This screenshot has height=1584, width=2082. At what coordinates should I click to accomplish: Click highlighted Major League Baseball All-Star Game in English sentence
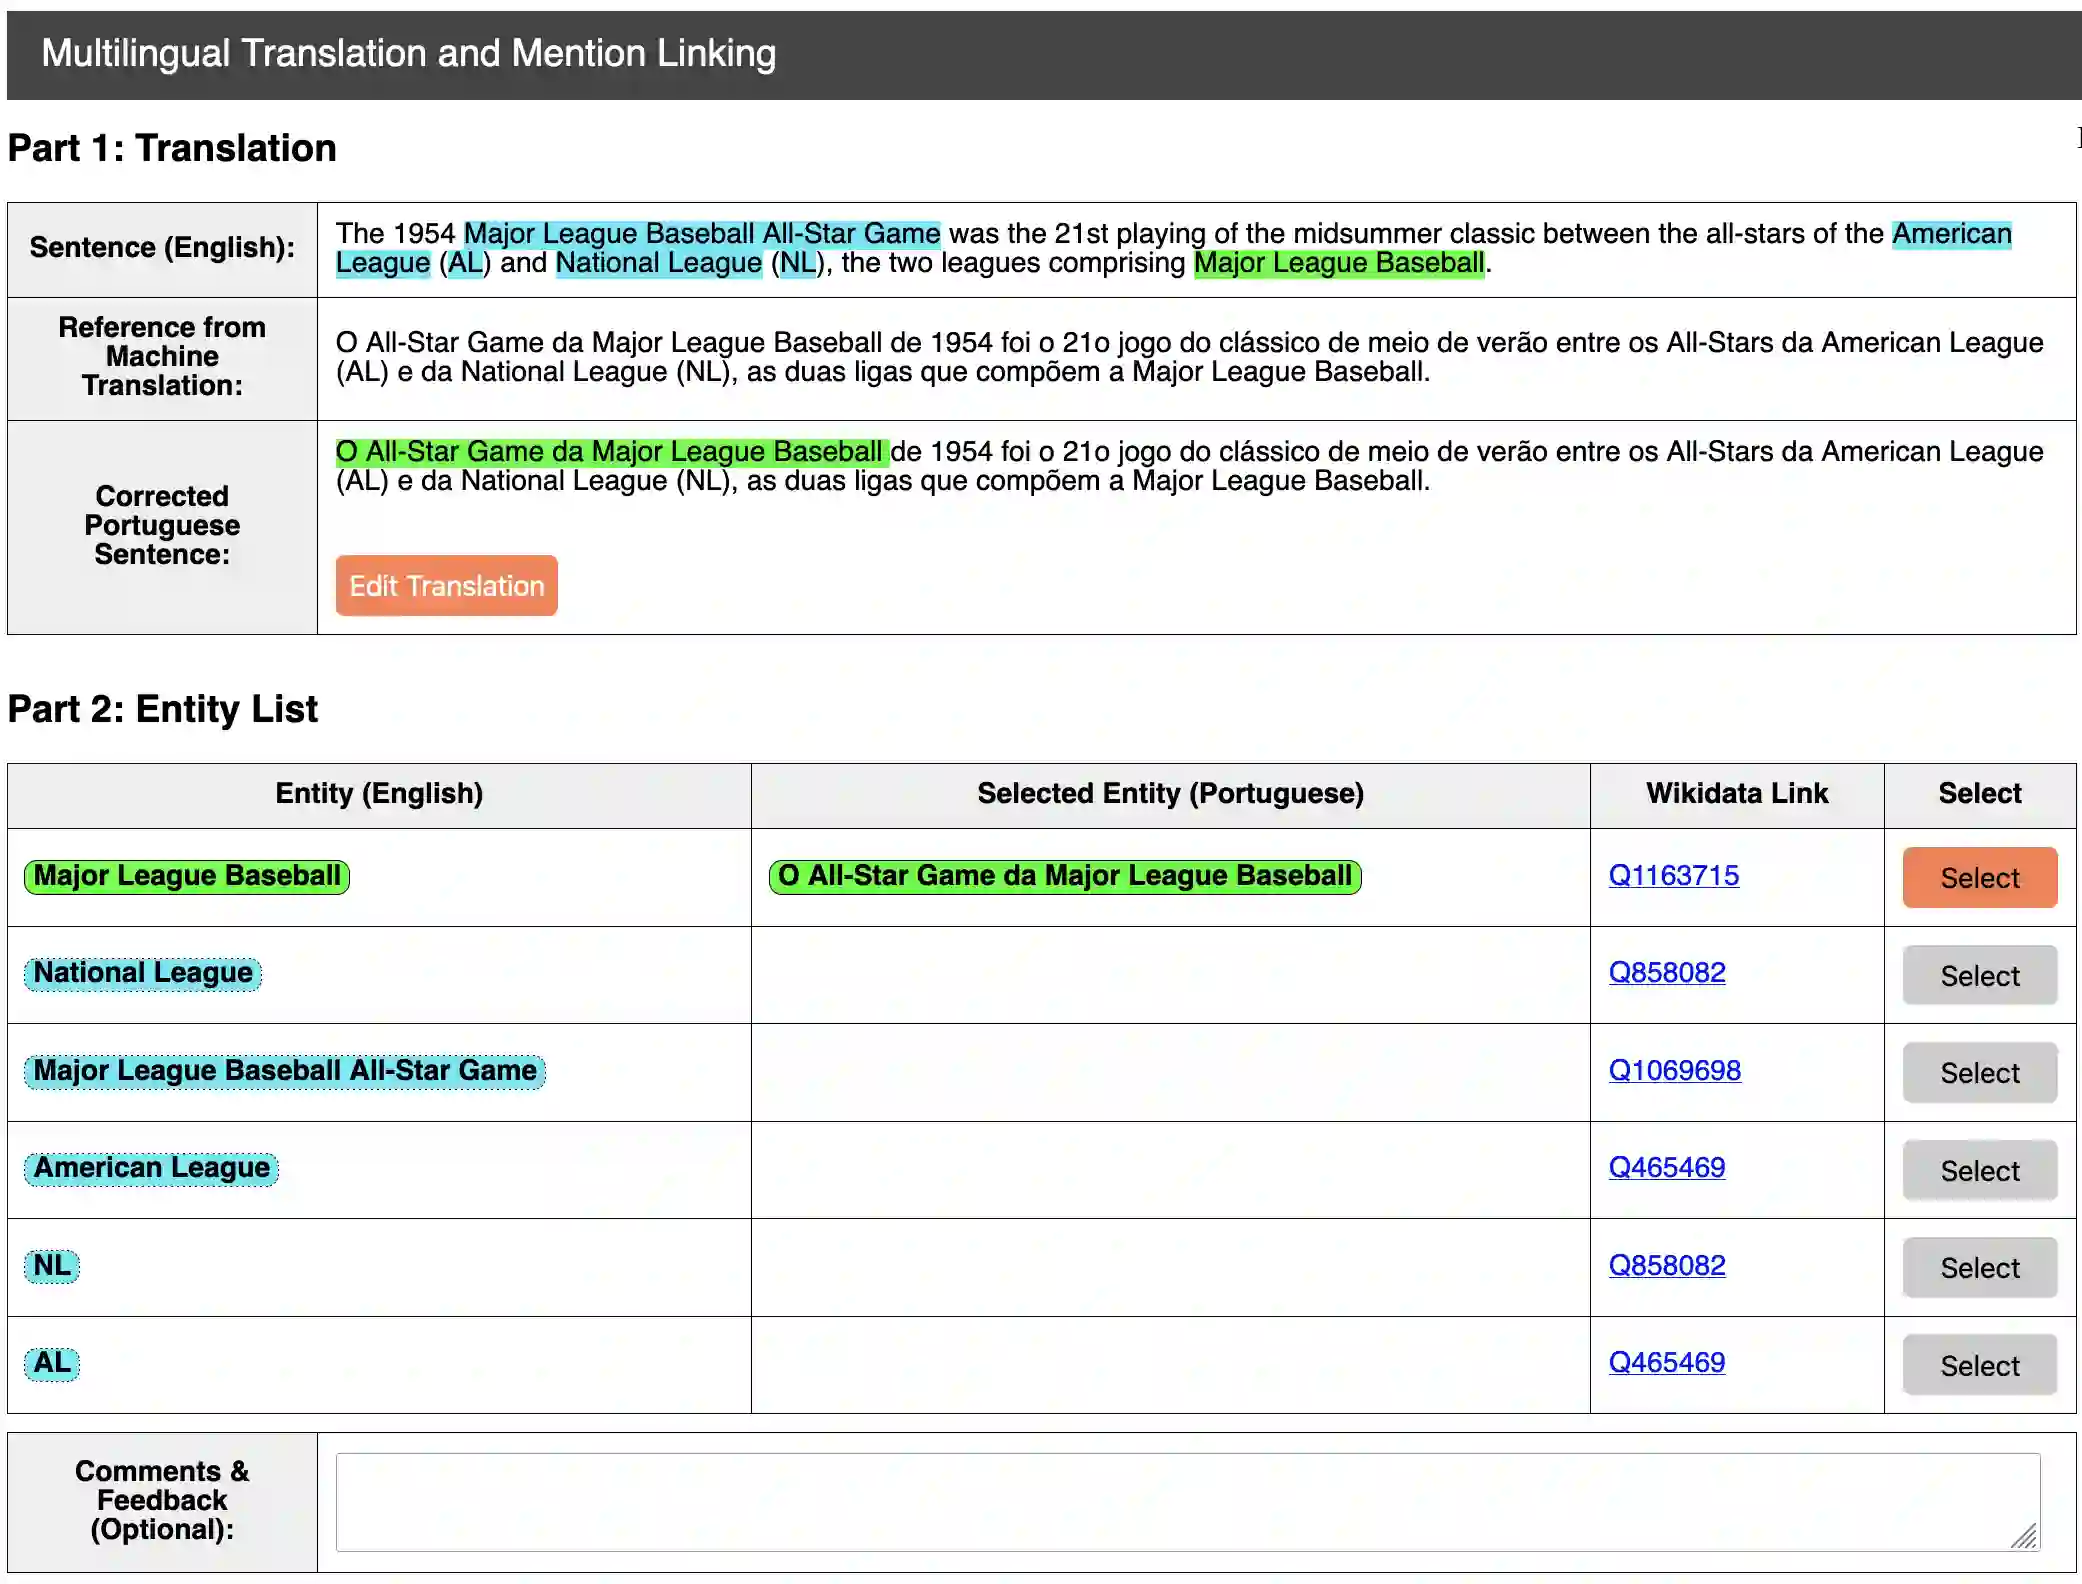pos(701,233)
